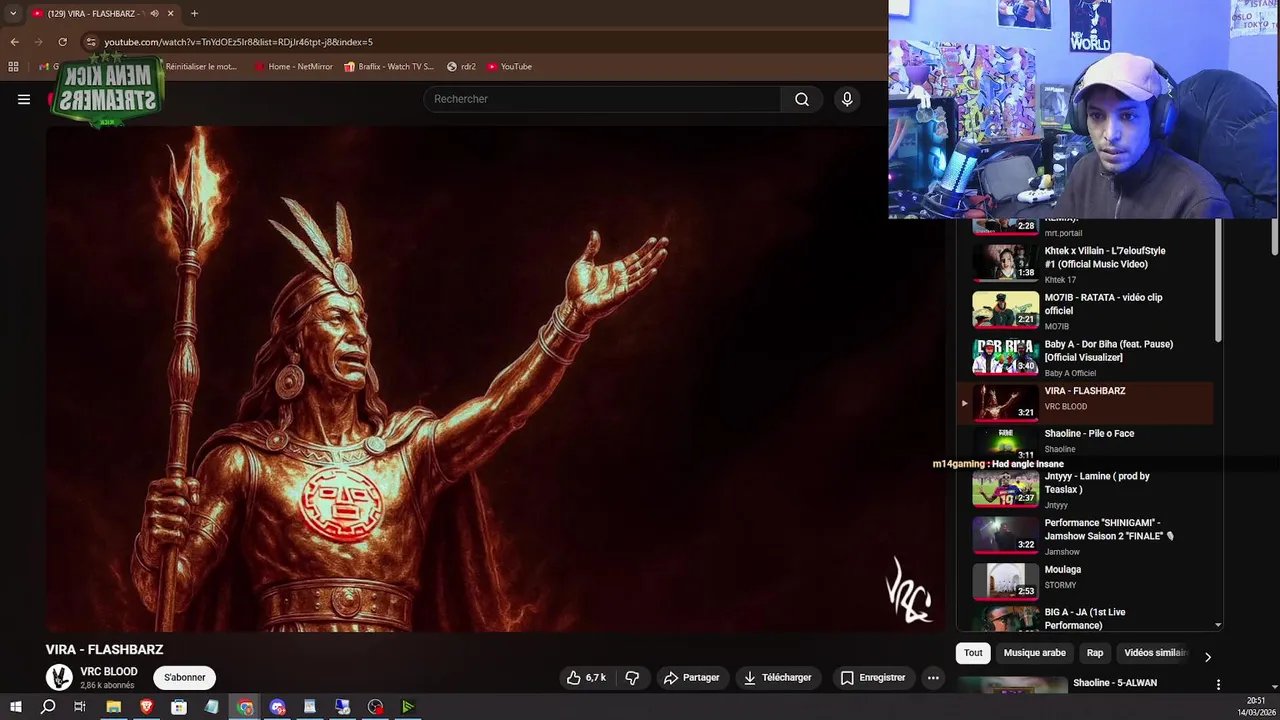Open Task View on taskbar
The image size is (1280, 720).
point(80,707)
